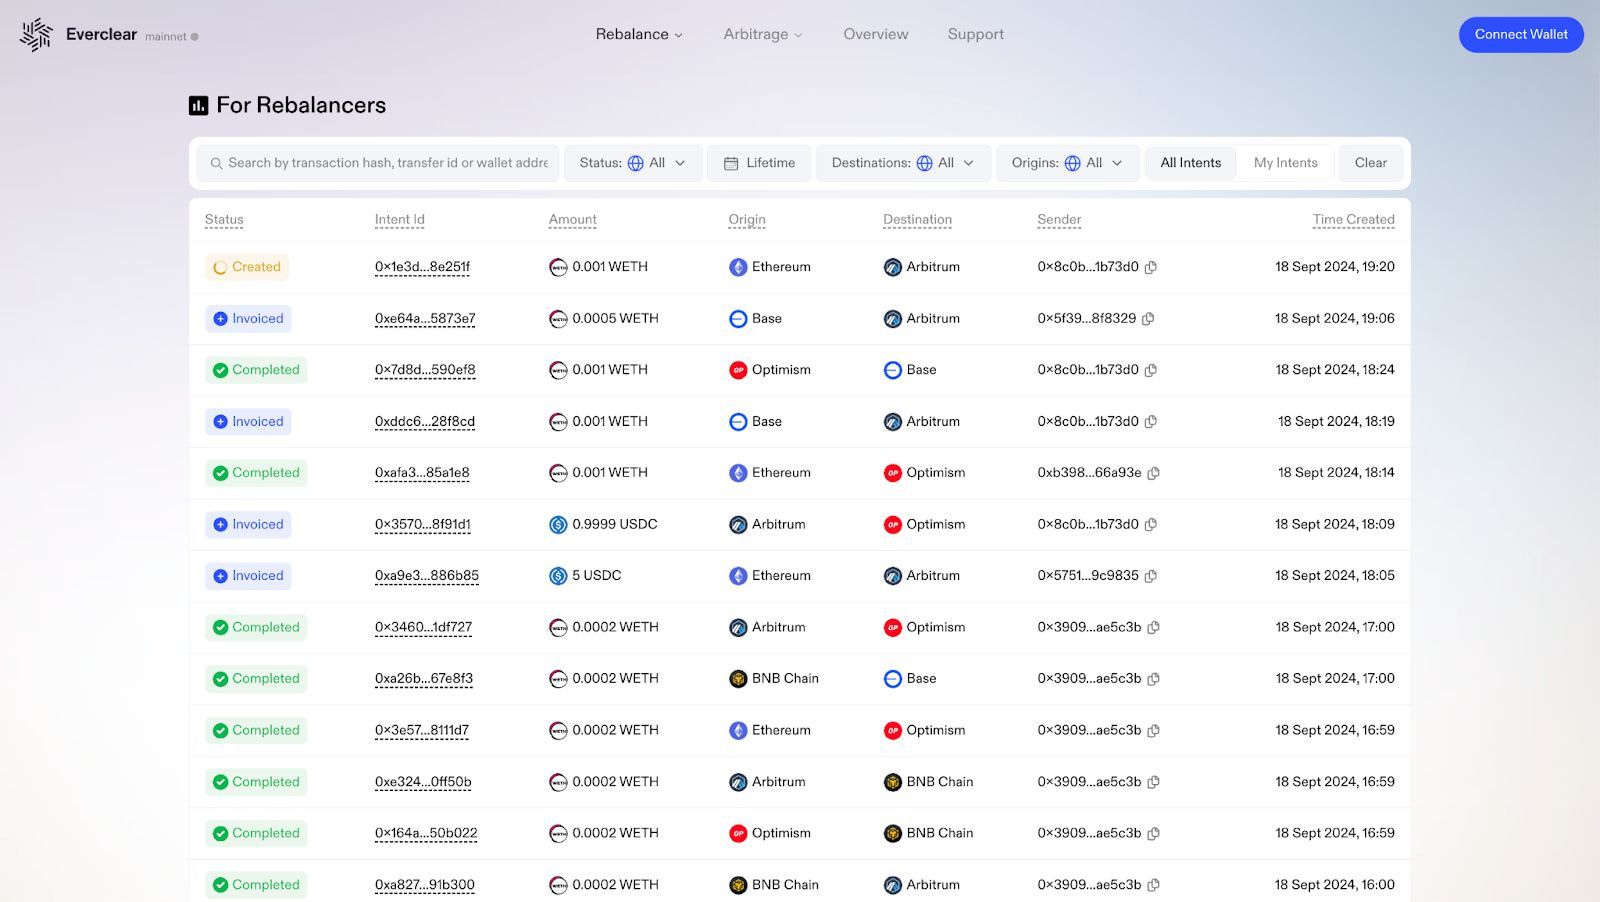Viewport: 1600px width, 902px height.
Task: Open intent 0x7d8d...590ef8 details
Action: coord(425,370)
